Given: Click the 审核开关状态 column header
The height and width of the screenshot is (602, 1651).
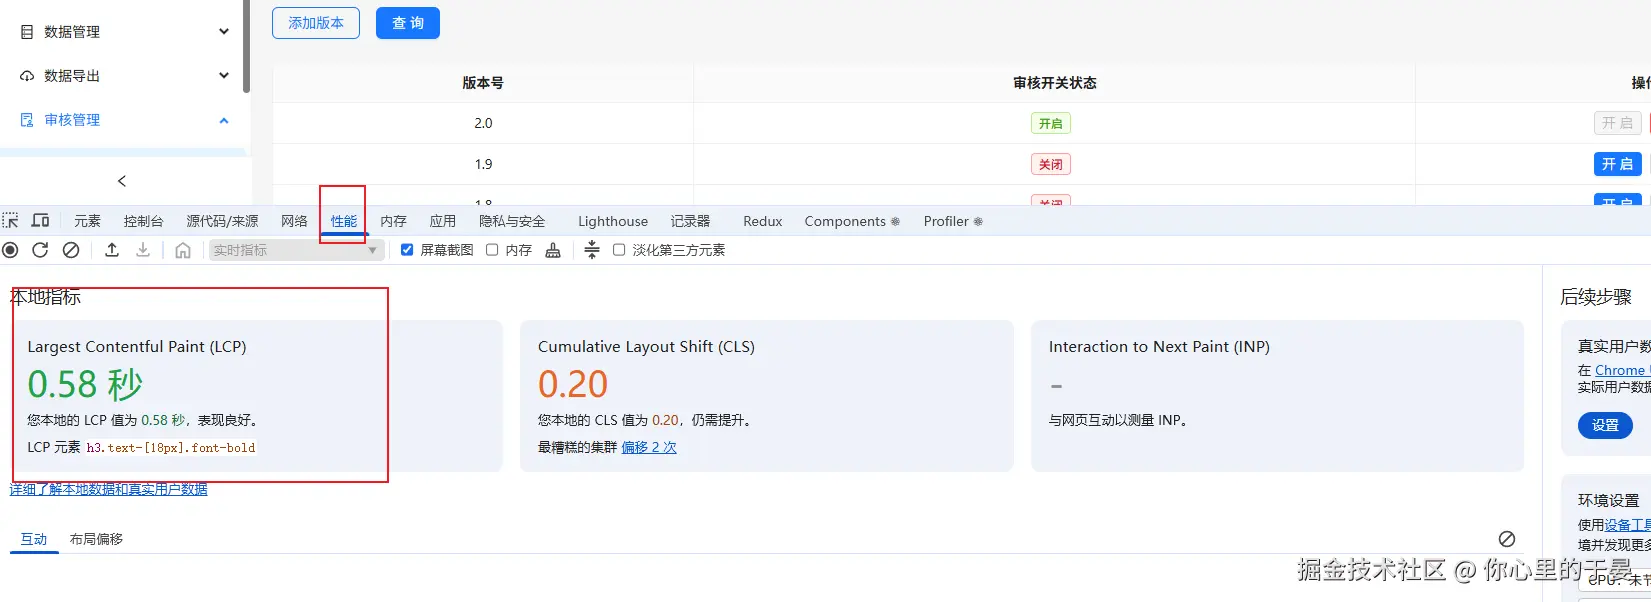Looking at the screenshot, I should 1054,83.
